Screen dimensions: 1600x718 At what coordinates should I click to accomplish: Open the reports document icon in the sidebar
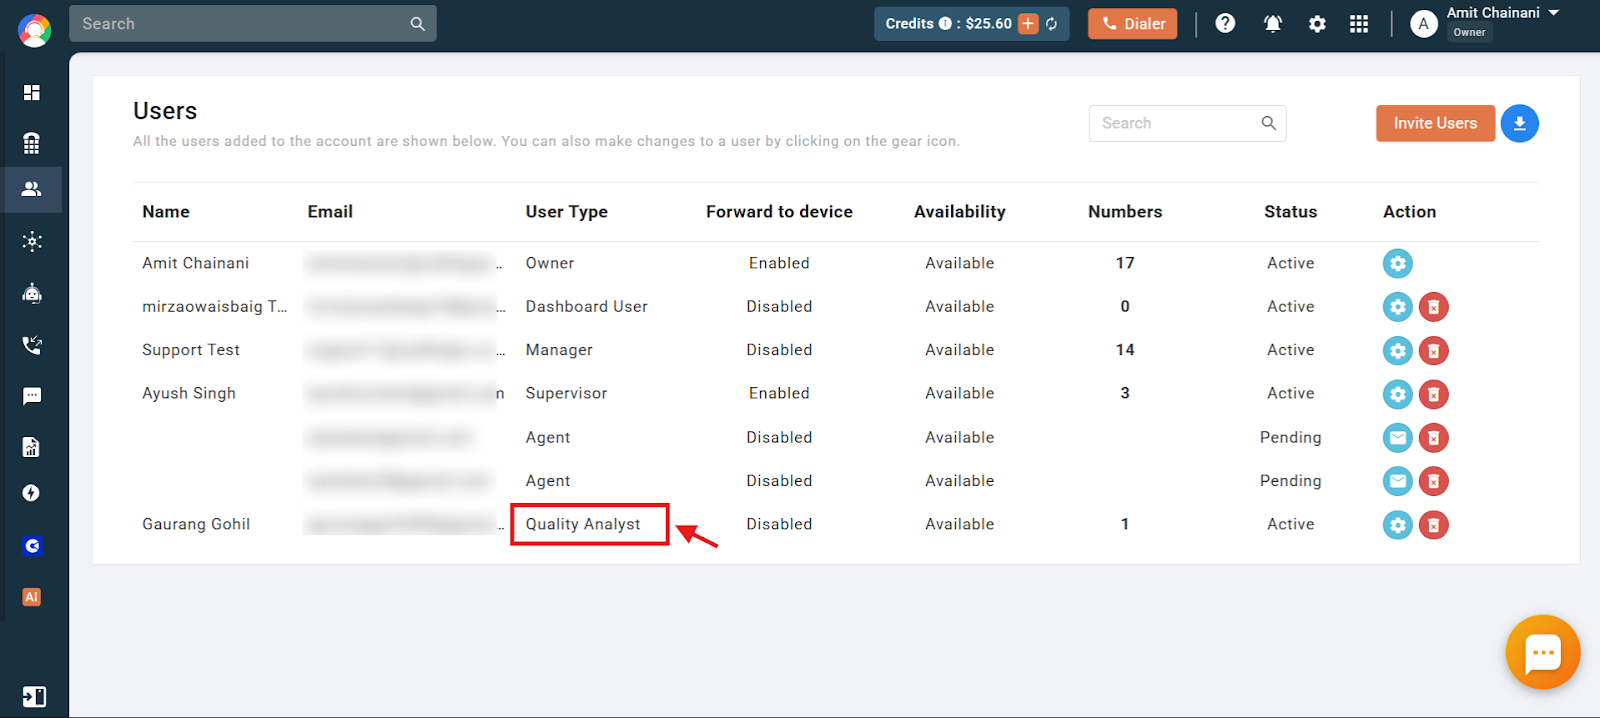32,447
